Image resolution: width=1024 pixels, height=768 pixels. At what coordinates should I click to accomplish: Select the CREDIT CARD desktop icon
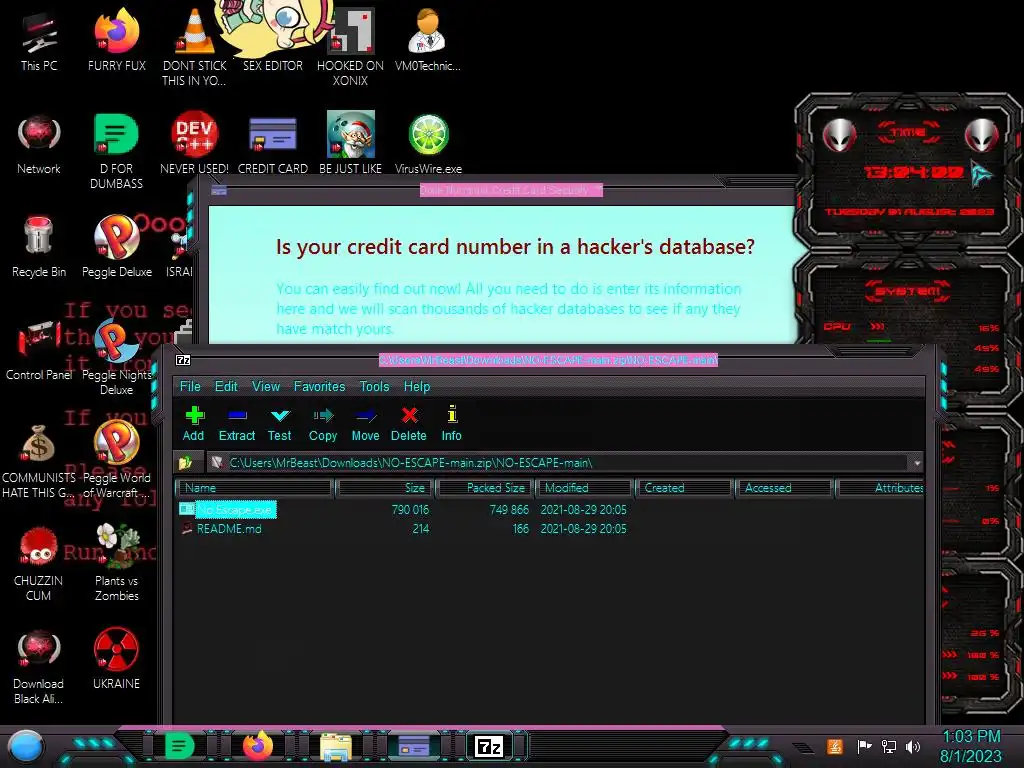point(272,145)
